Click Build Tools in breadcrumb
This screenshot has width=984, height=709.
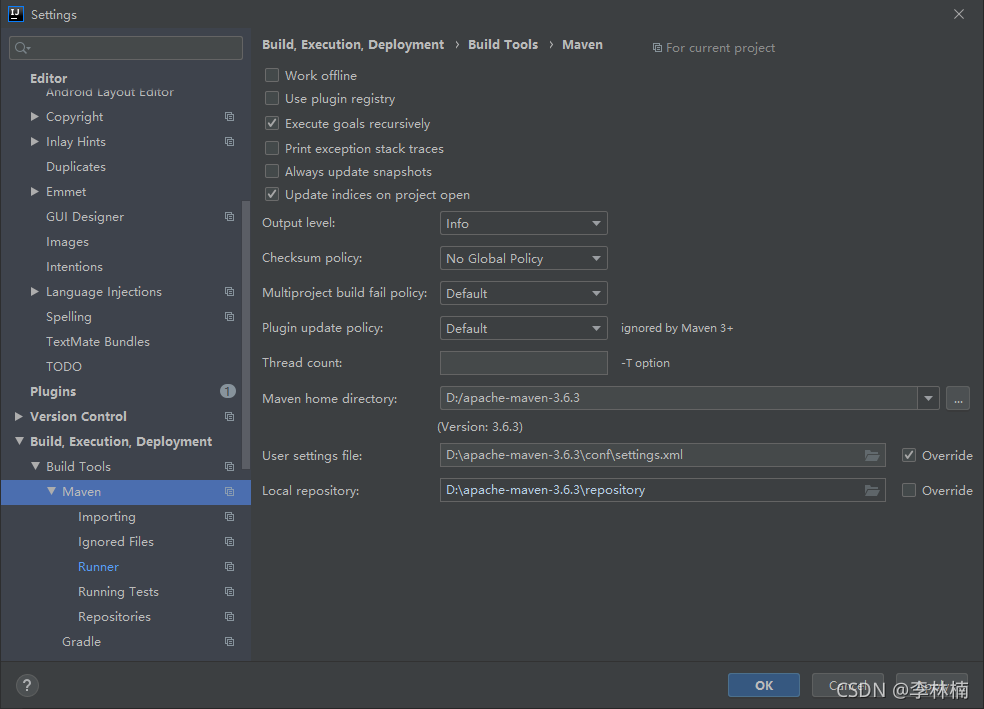pyautogui.click(x=503, y=45)
